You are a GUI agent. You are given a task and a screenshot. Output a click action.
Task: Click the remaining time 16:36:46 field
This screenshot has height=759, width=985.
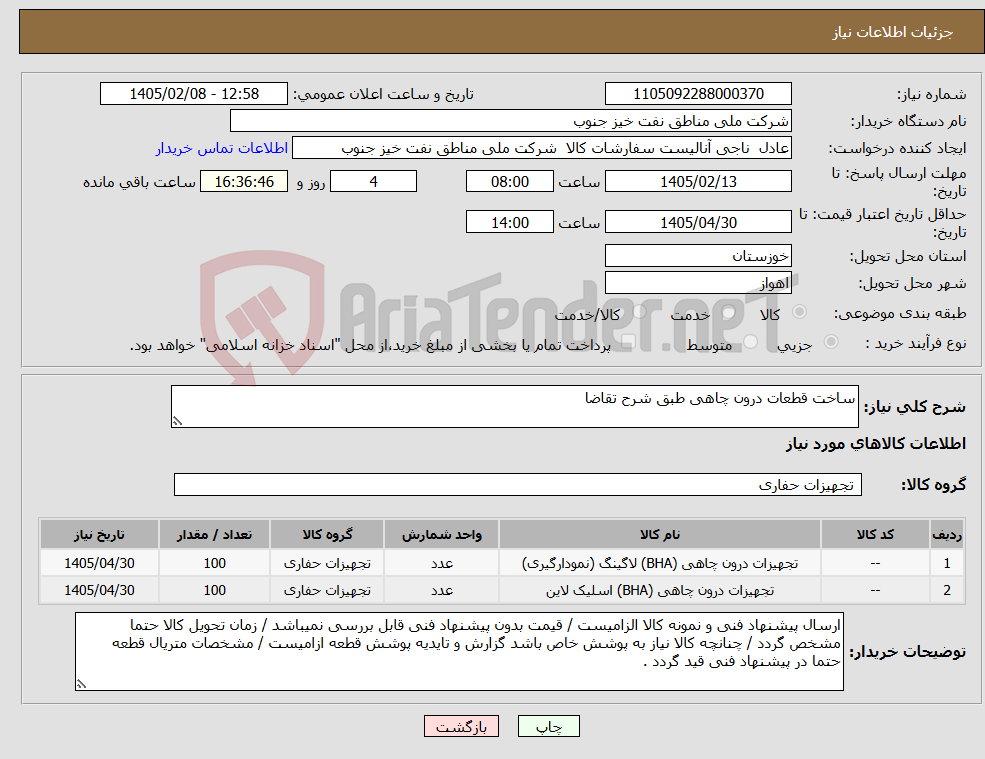click(244, 182)
